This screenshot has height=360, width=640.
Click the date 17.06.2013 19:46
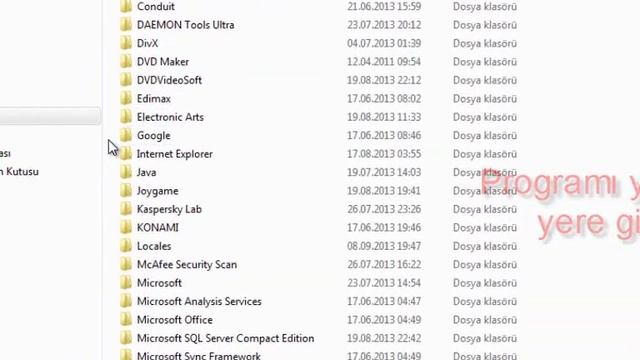[384, 227]
